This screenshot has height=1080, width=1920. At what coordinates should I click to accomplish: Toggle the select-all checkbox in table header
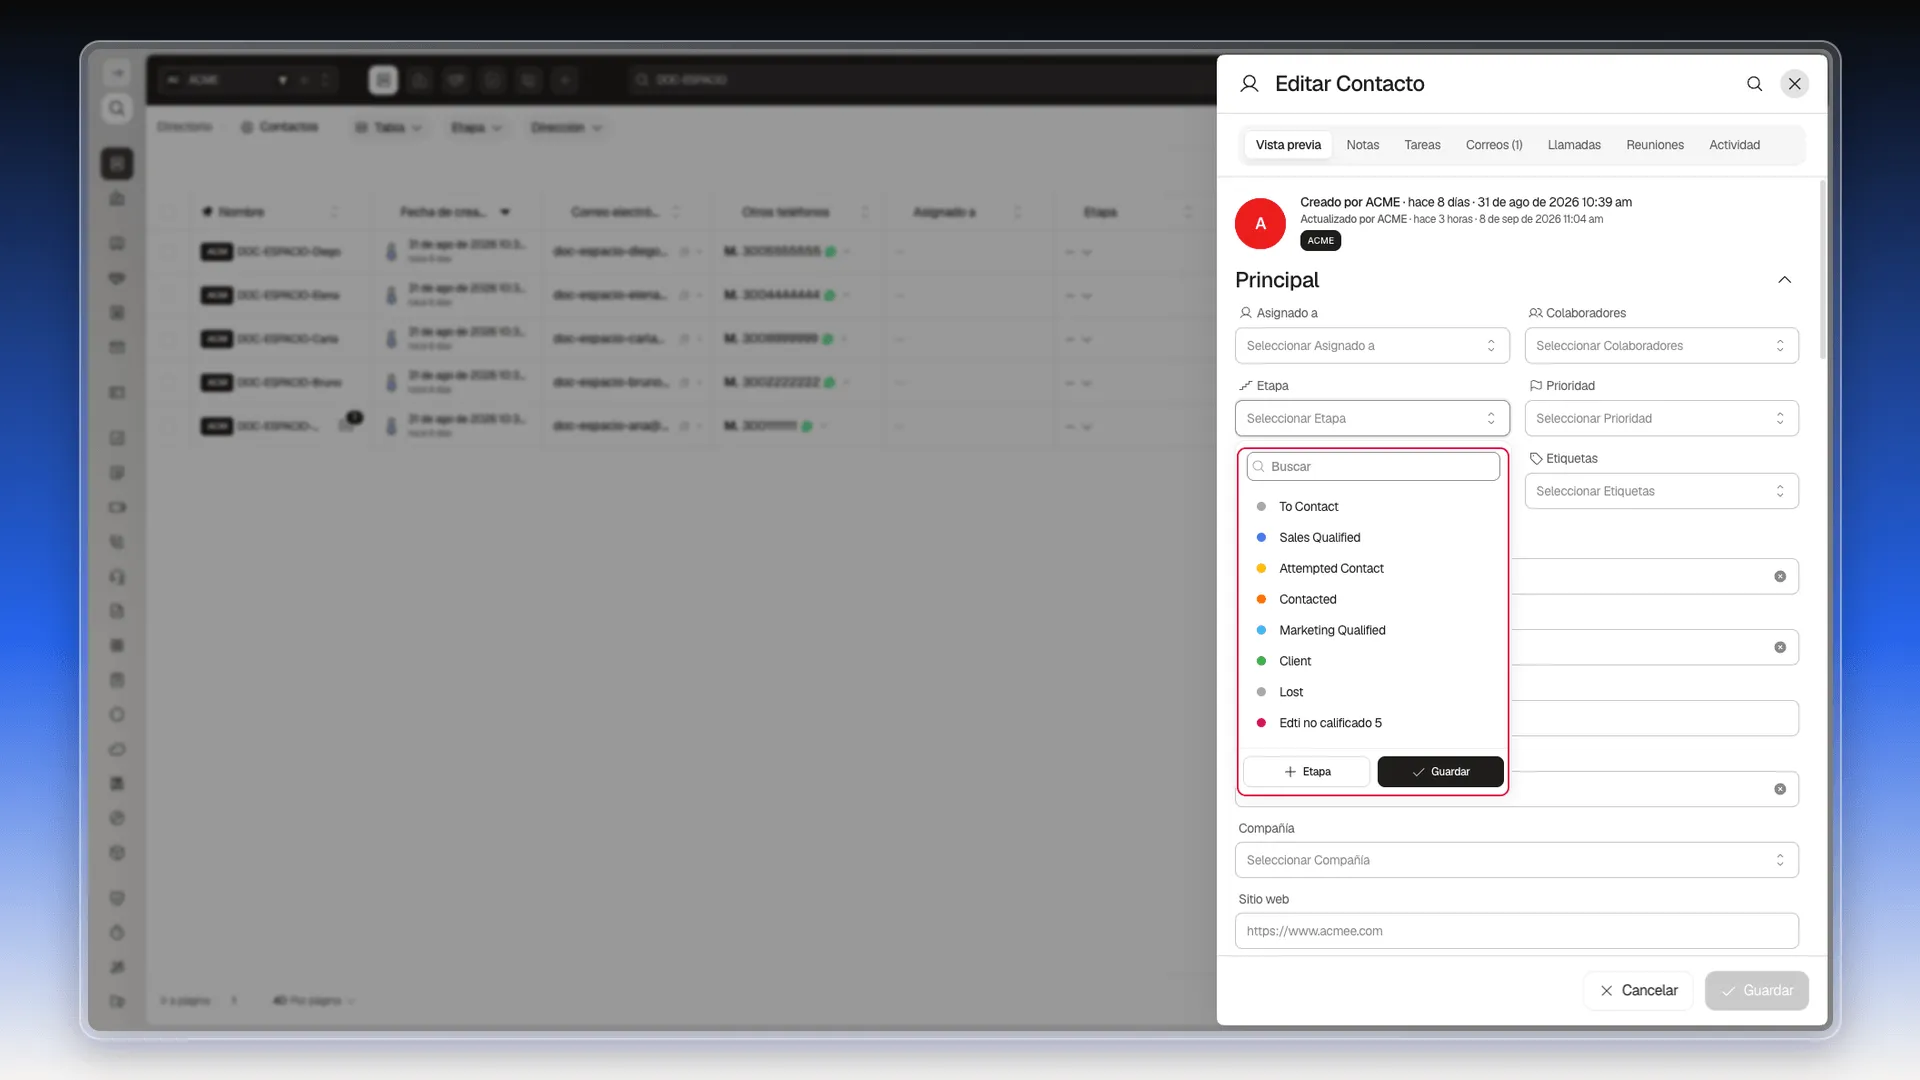click(168, 212)
